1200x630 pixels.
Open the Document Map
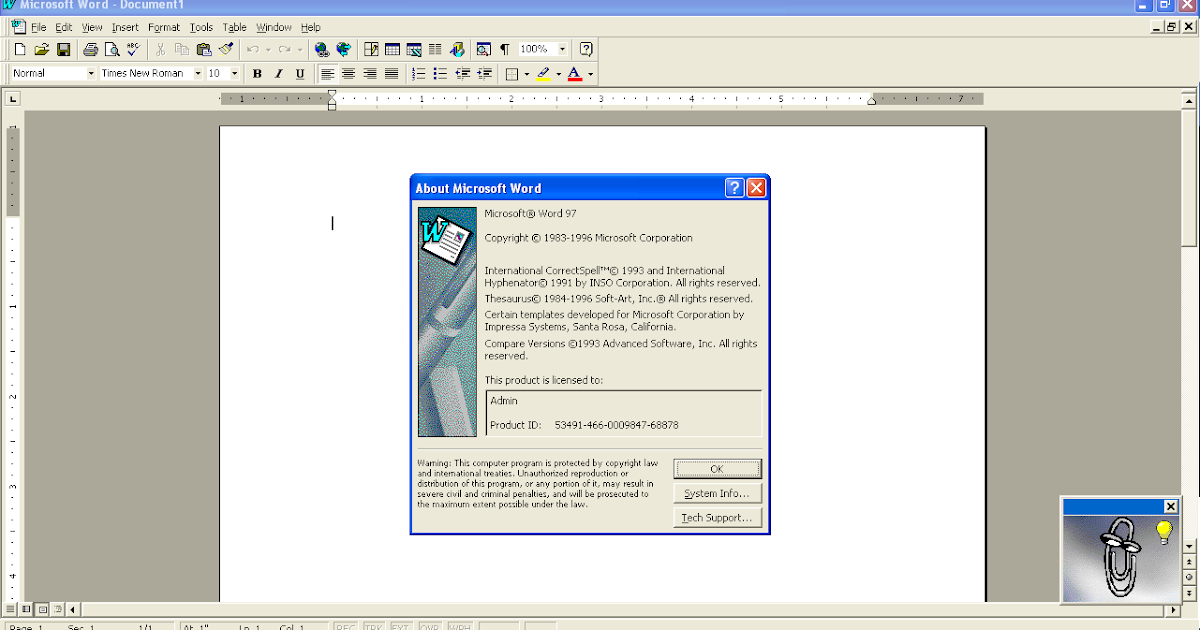point(484,49)
